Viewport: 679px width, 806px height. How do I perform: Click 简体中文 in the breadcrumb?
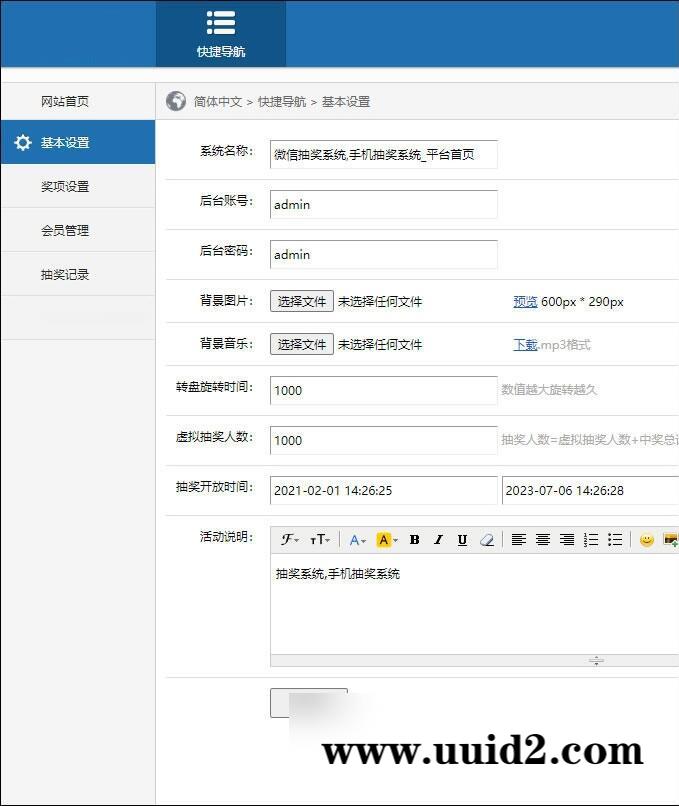[x=217, y=102]
